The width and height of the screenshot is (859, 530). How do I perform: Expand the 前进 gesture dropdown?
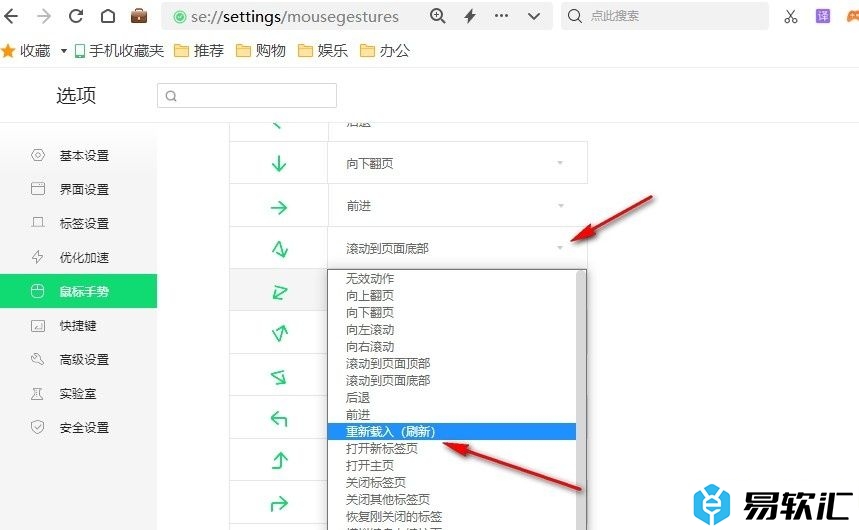click(559, 206)
